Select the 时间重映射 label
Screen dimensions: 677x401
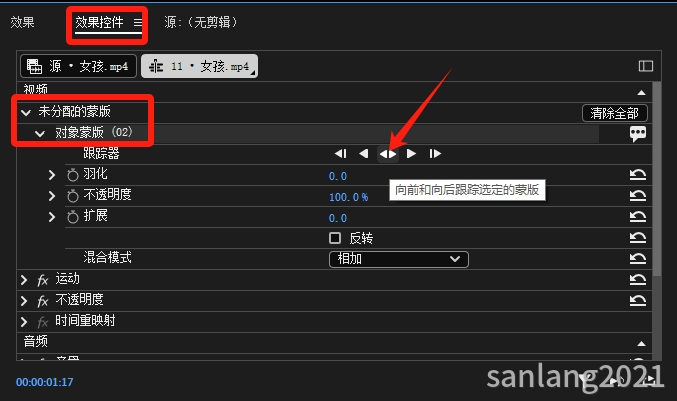tap(85, 321)
